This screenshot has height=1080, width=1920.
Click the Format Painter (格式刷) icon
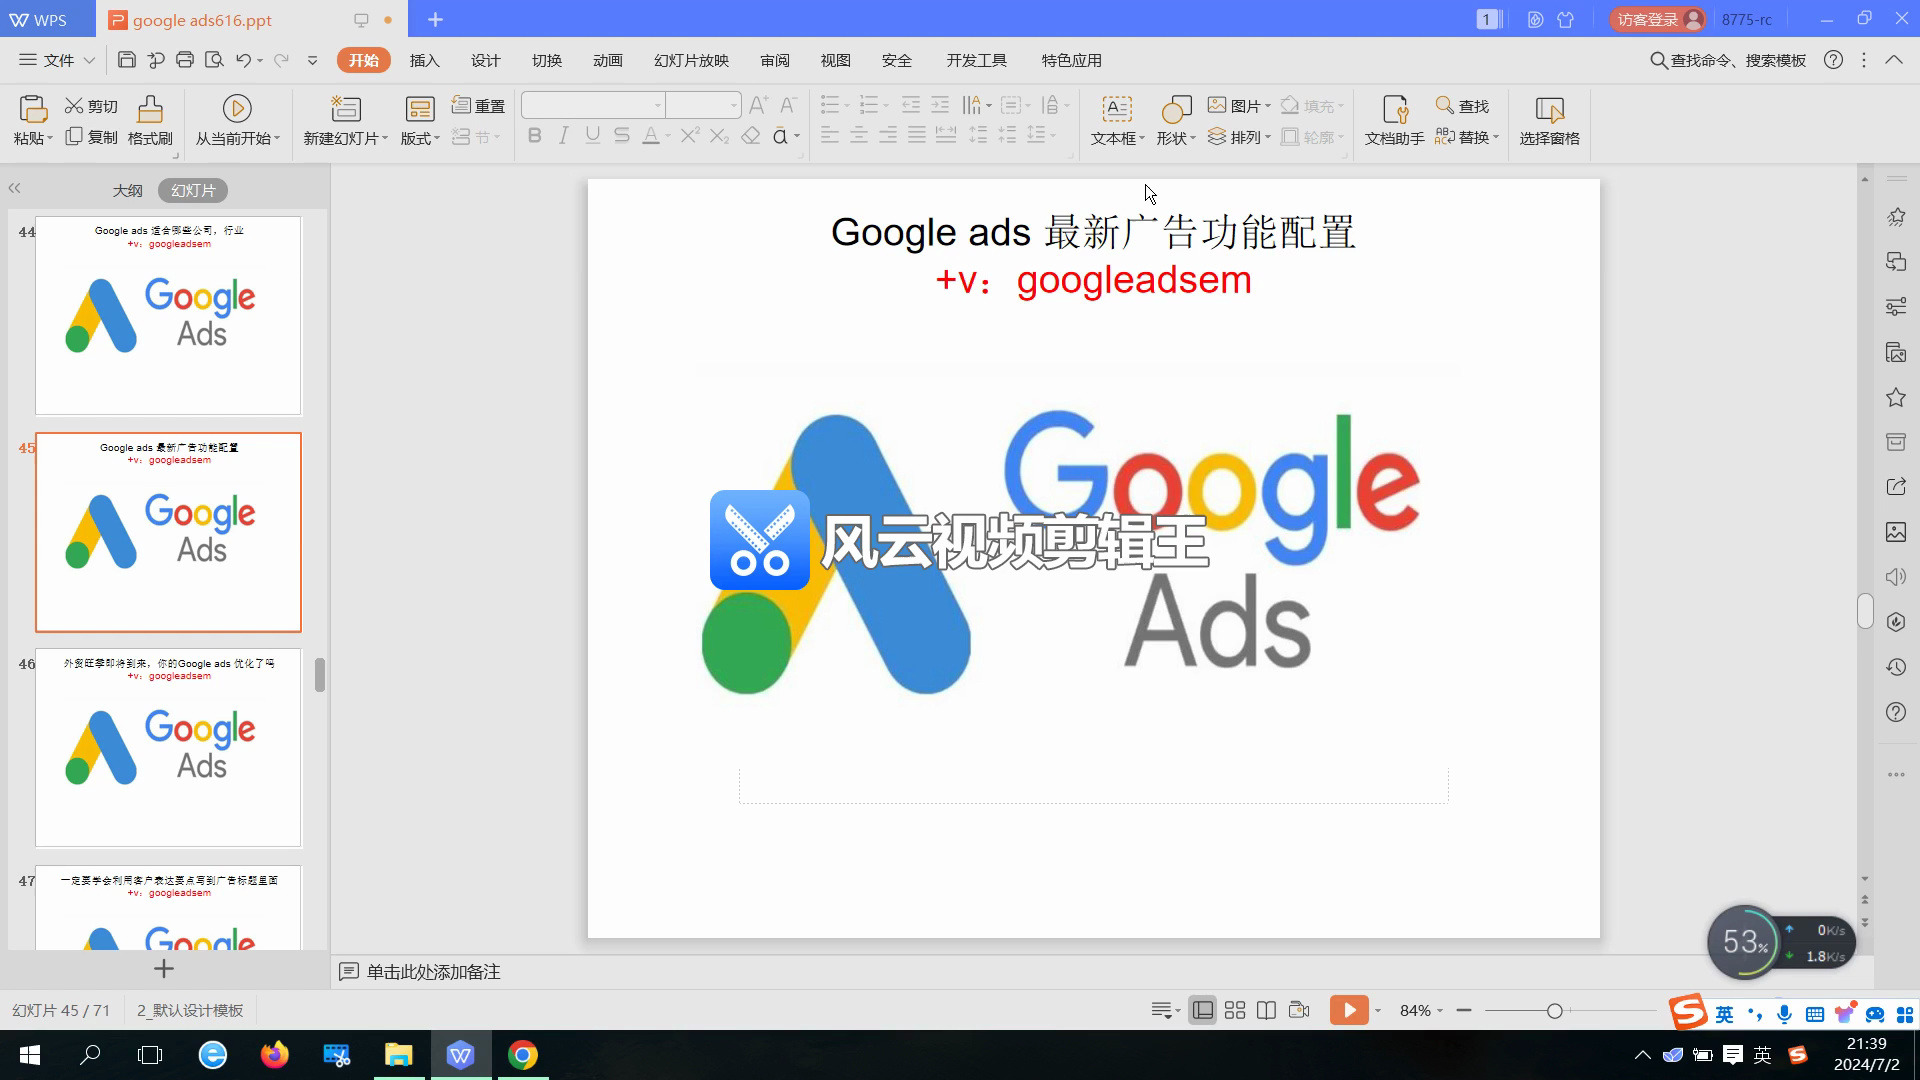click(150, 108)
